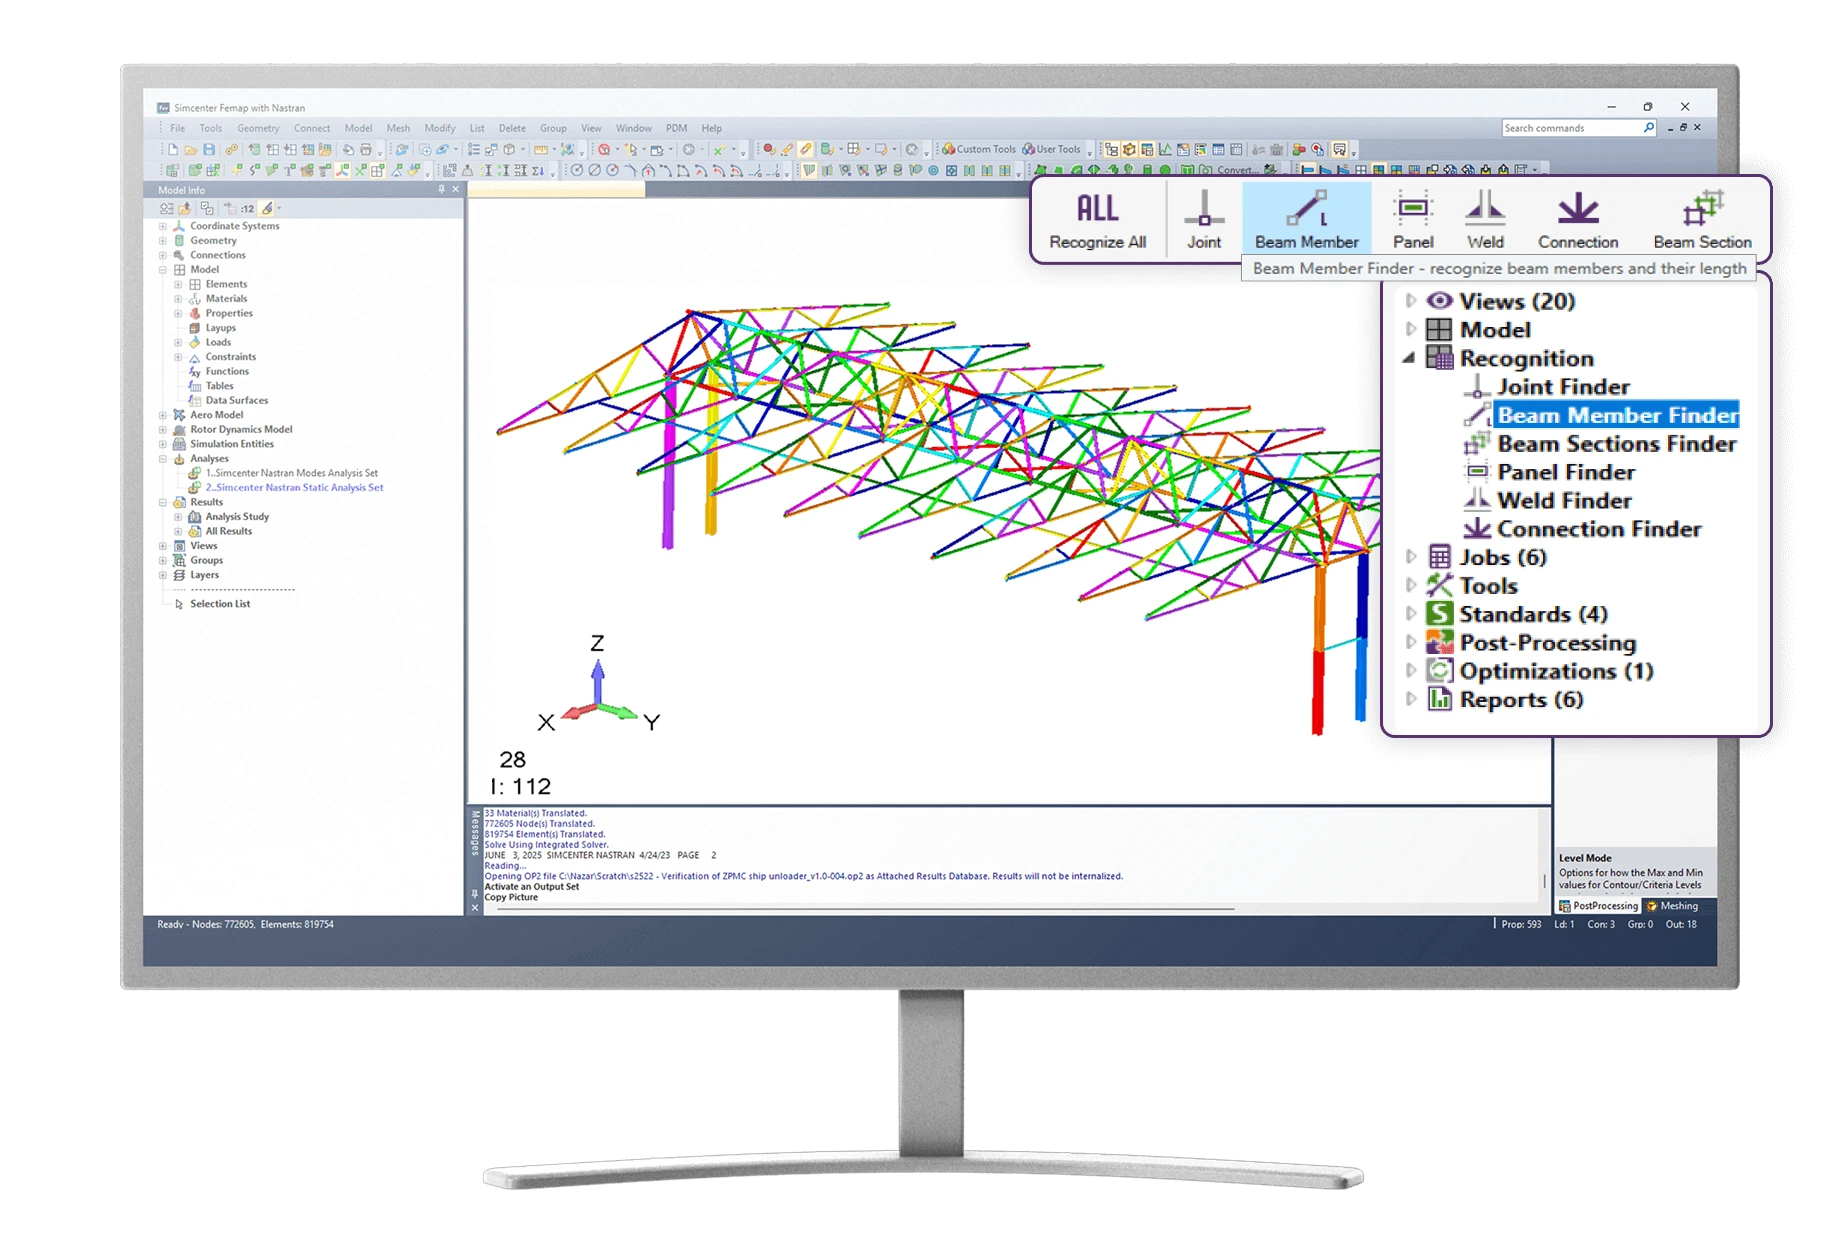
Task: Click the Weld Finder tree icon
Action: point(1476,500)
